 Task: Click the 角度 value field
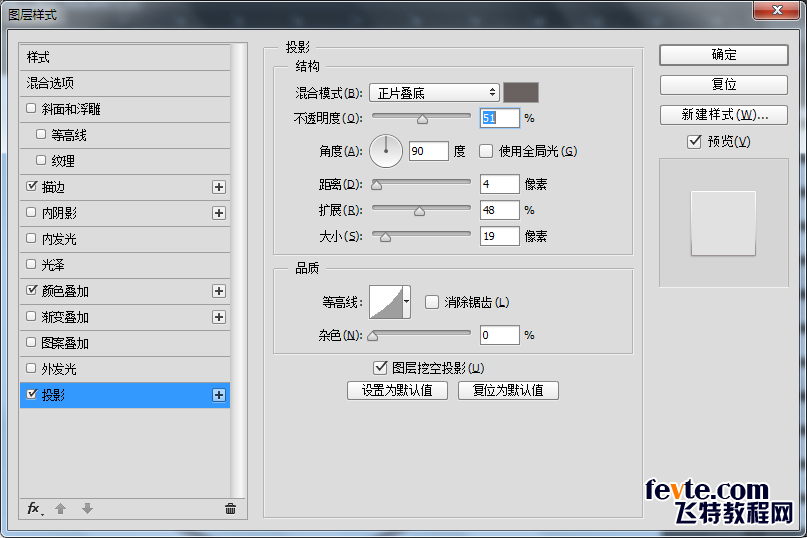(429, 151)
